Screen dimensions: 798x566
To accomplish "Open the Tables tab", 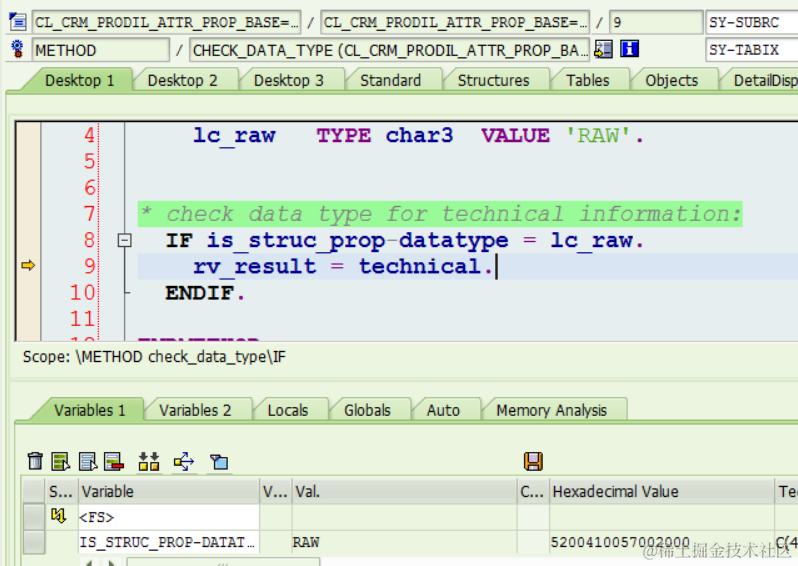I will [588, 80].
